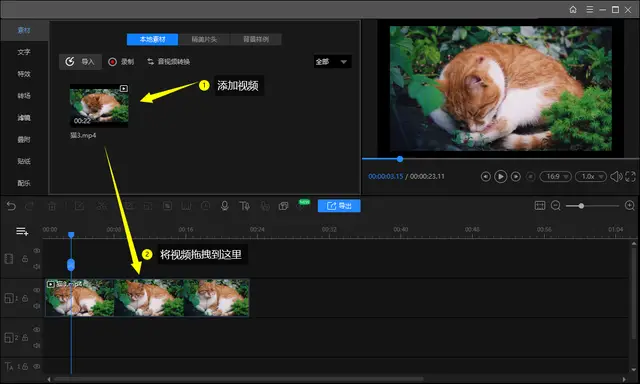
Task: Click the audio/video convert arrows icon
Action: coord(150,62)
